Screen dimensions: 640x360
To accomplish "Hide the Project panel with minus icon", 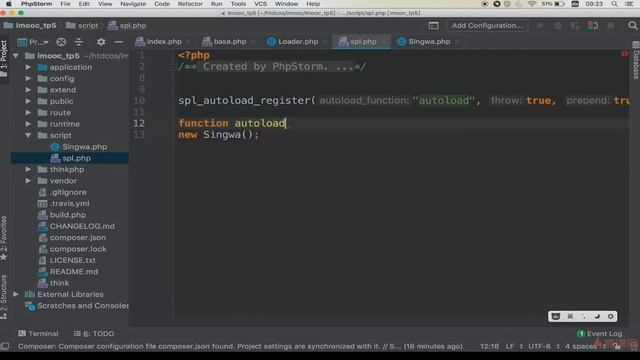I will (x=119, y=42).
